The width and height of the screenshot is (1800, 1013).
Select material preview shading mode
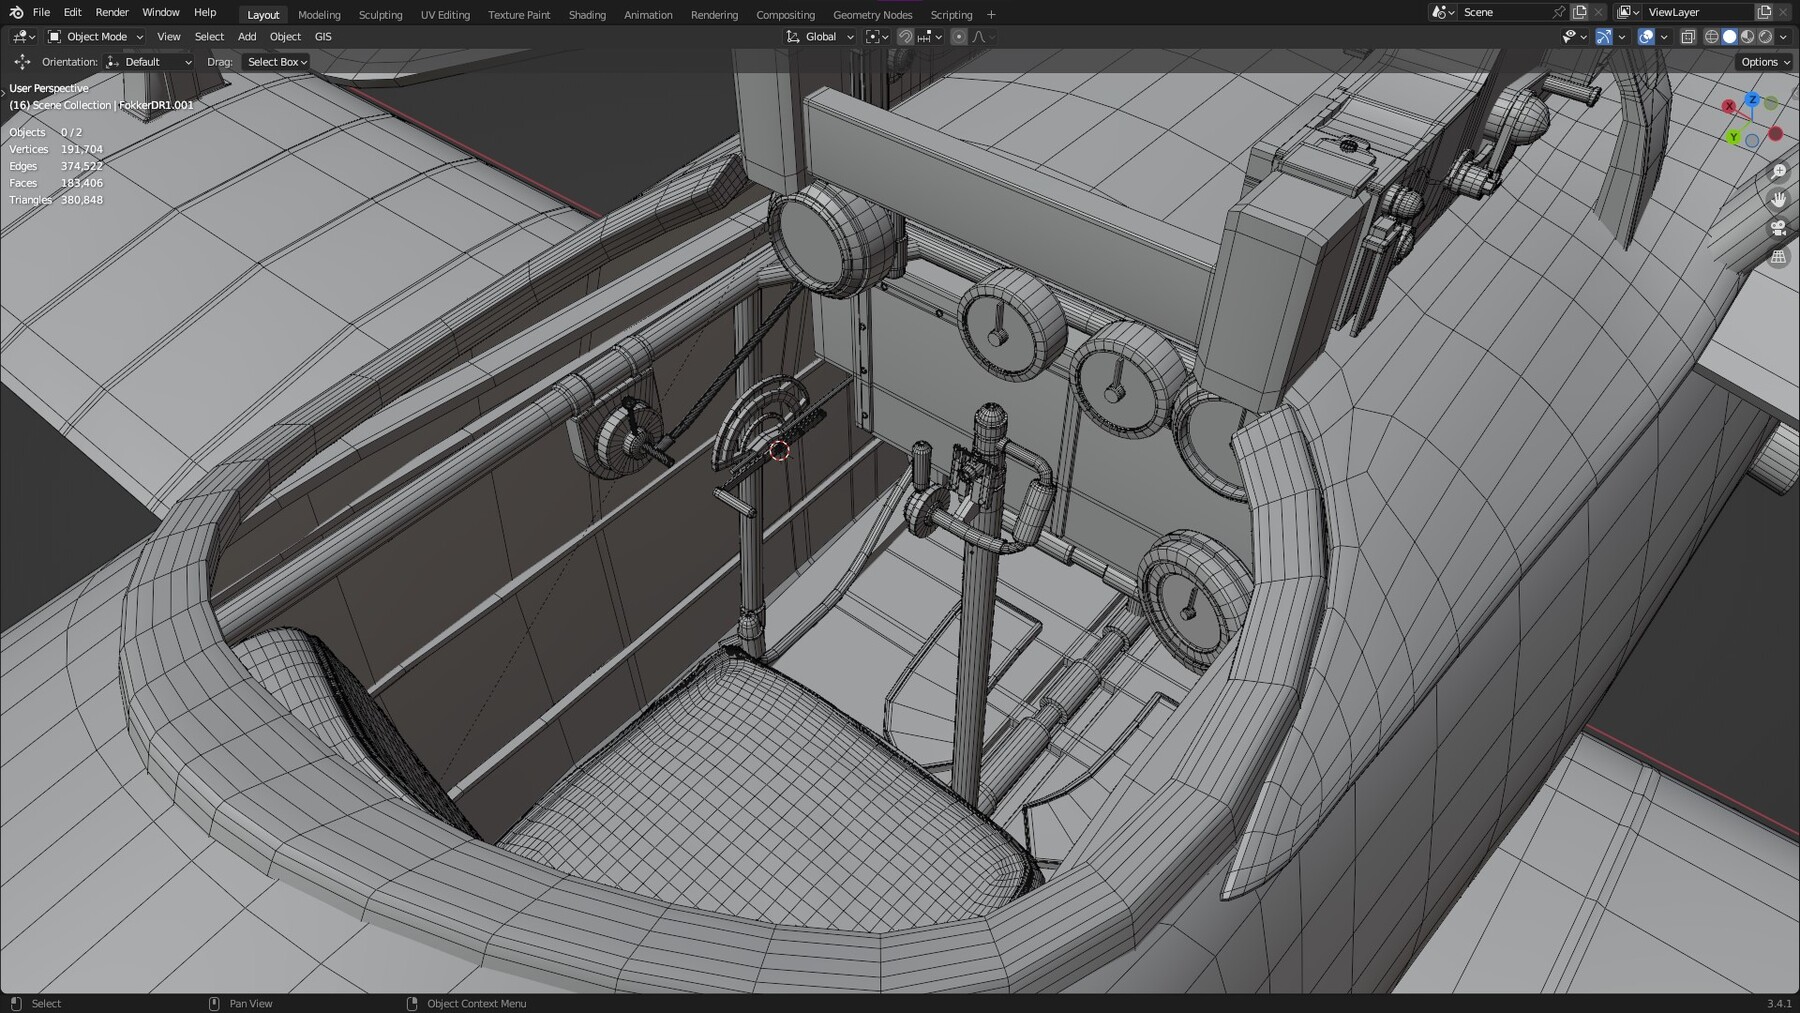tap(1747, 37)
